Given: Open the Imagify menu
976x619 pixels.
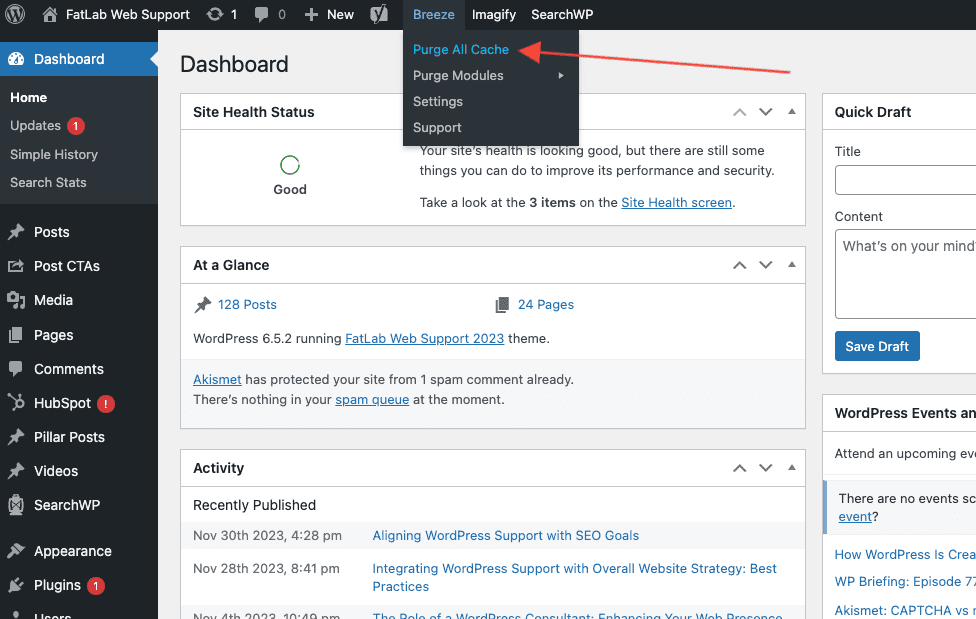Looking at the screenshot, I should (493, 14).
